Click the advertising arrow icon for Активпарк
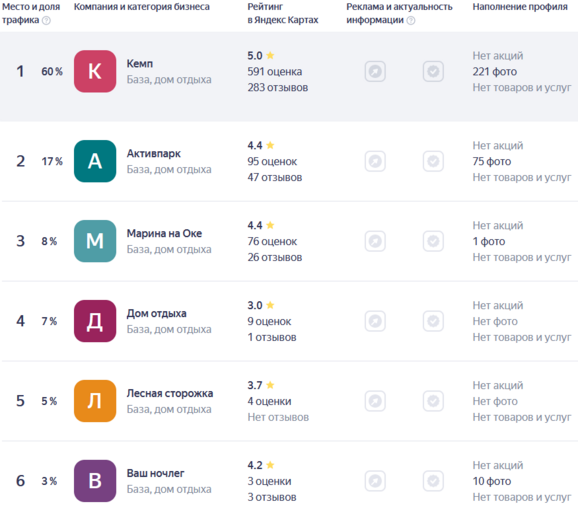The image size is (578, 512). click(375, 161)
